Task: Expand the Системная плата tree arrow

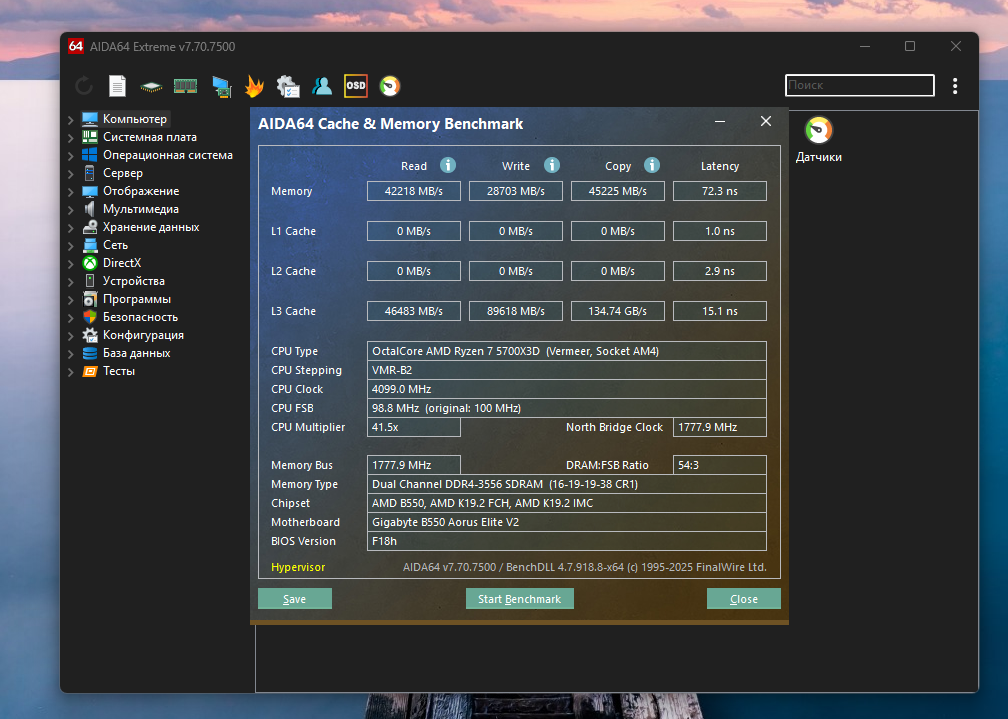Action: (x=71, y=138)
